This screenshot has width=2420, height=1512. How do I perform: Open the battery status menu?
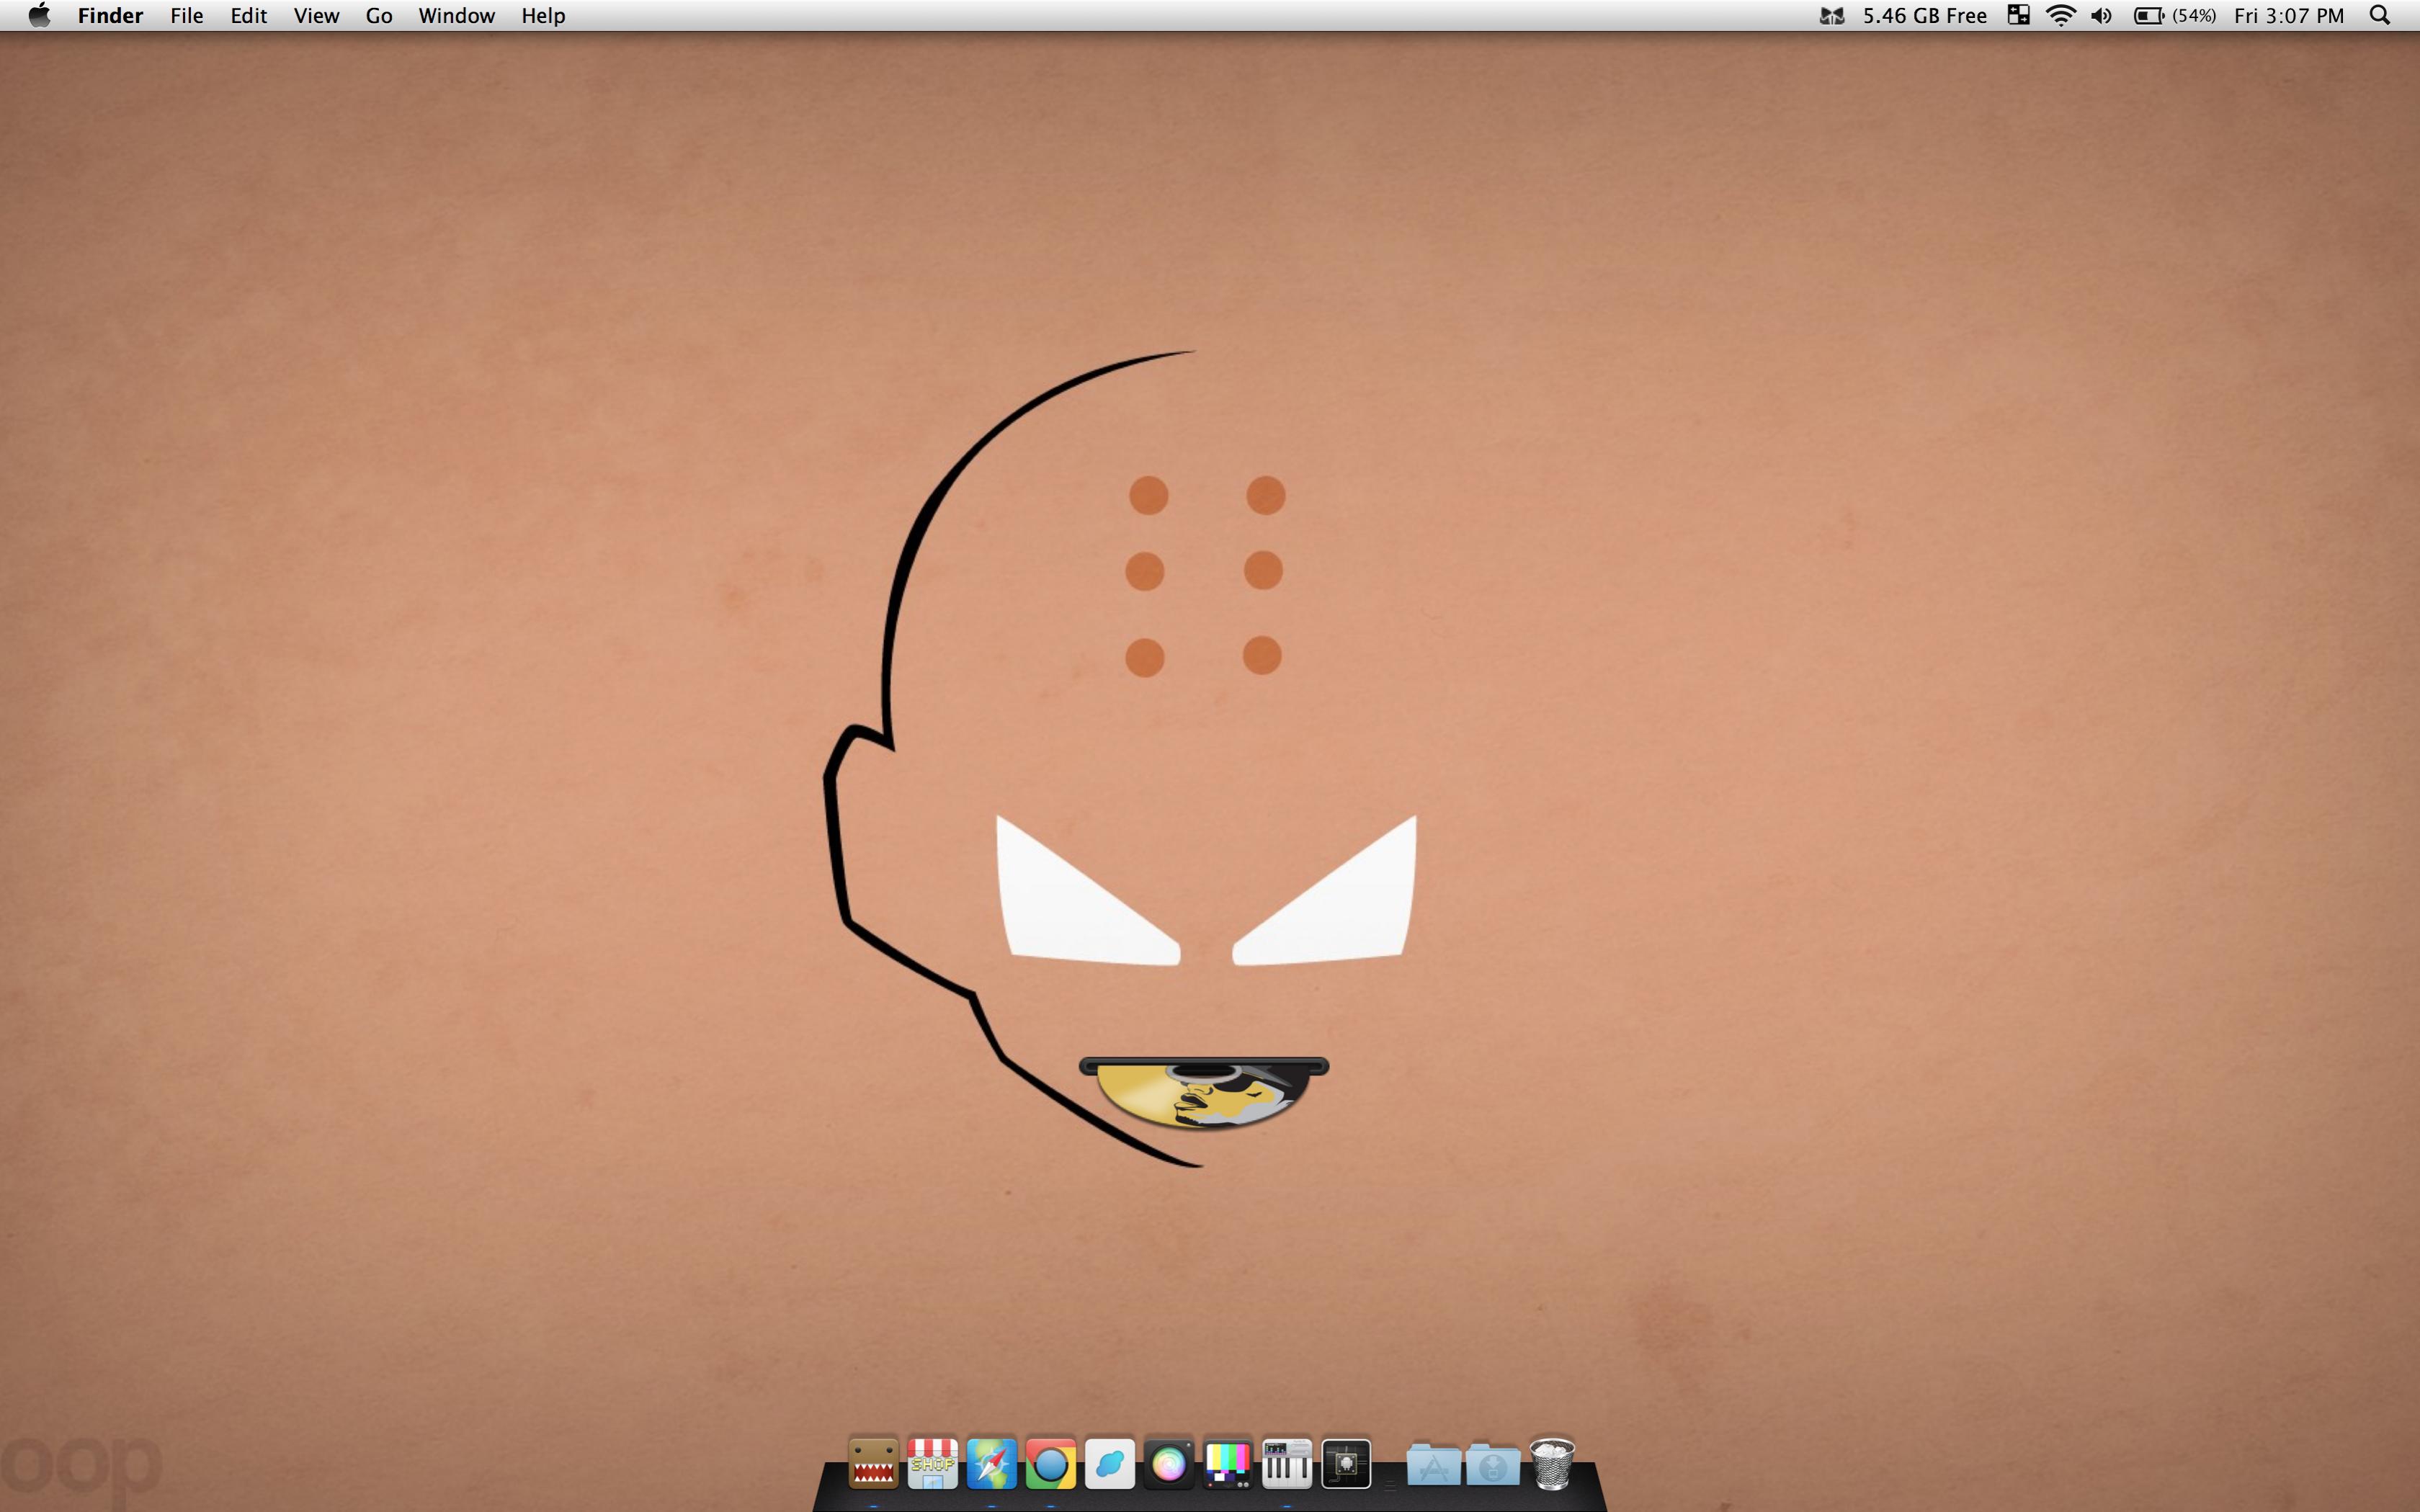pos(2175,15)
